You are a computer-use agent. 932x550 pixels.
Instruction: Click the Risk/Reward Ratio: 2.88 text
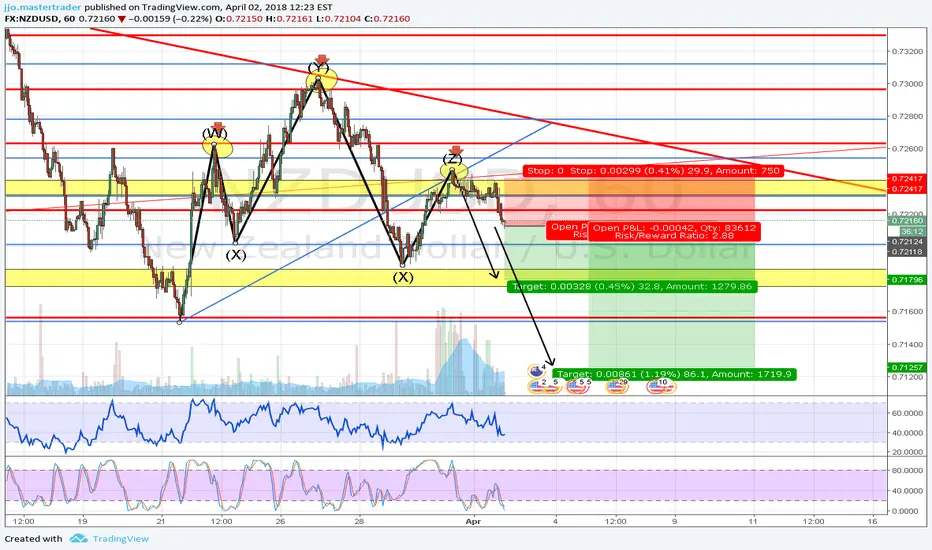[674, 236]
